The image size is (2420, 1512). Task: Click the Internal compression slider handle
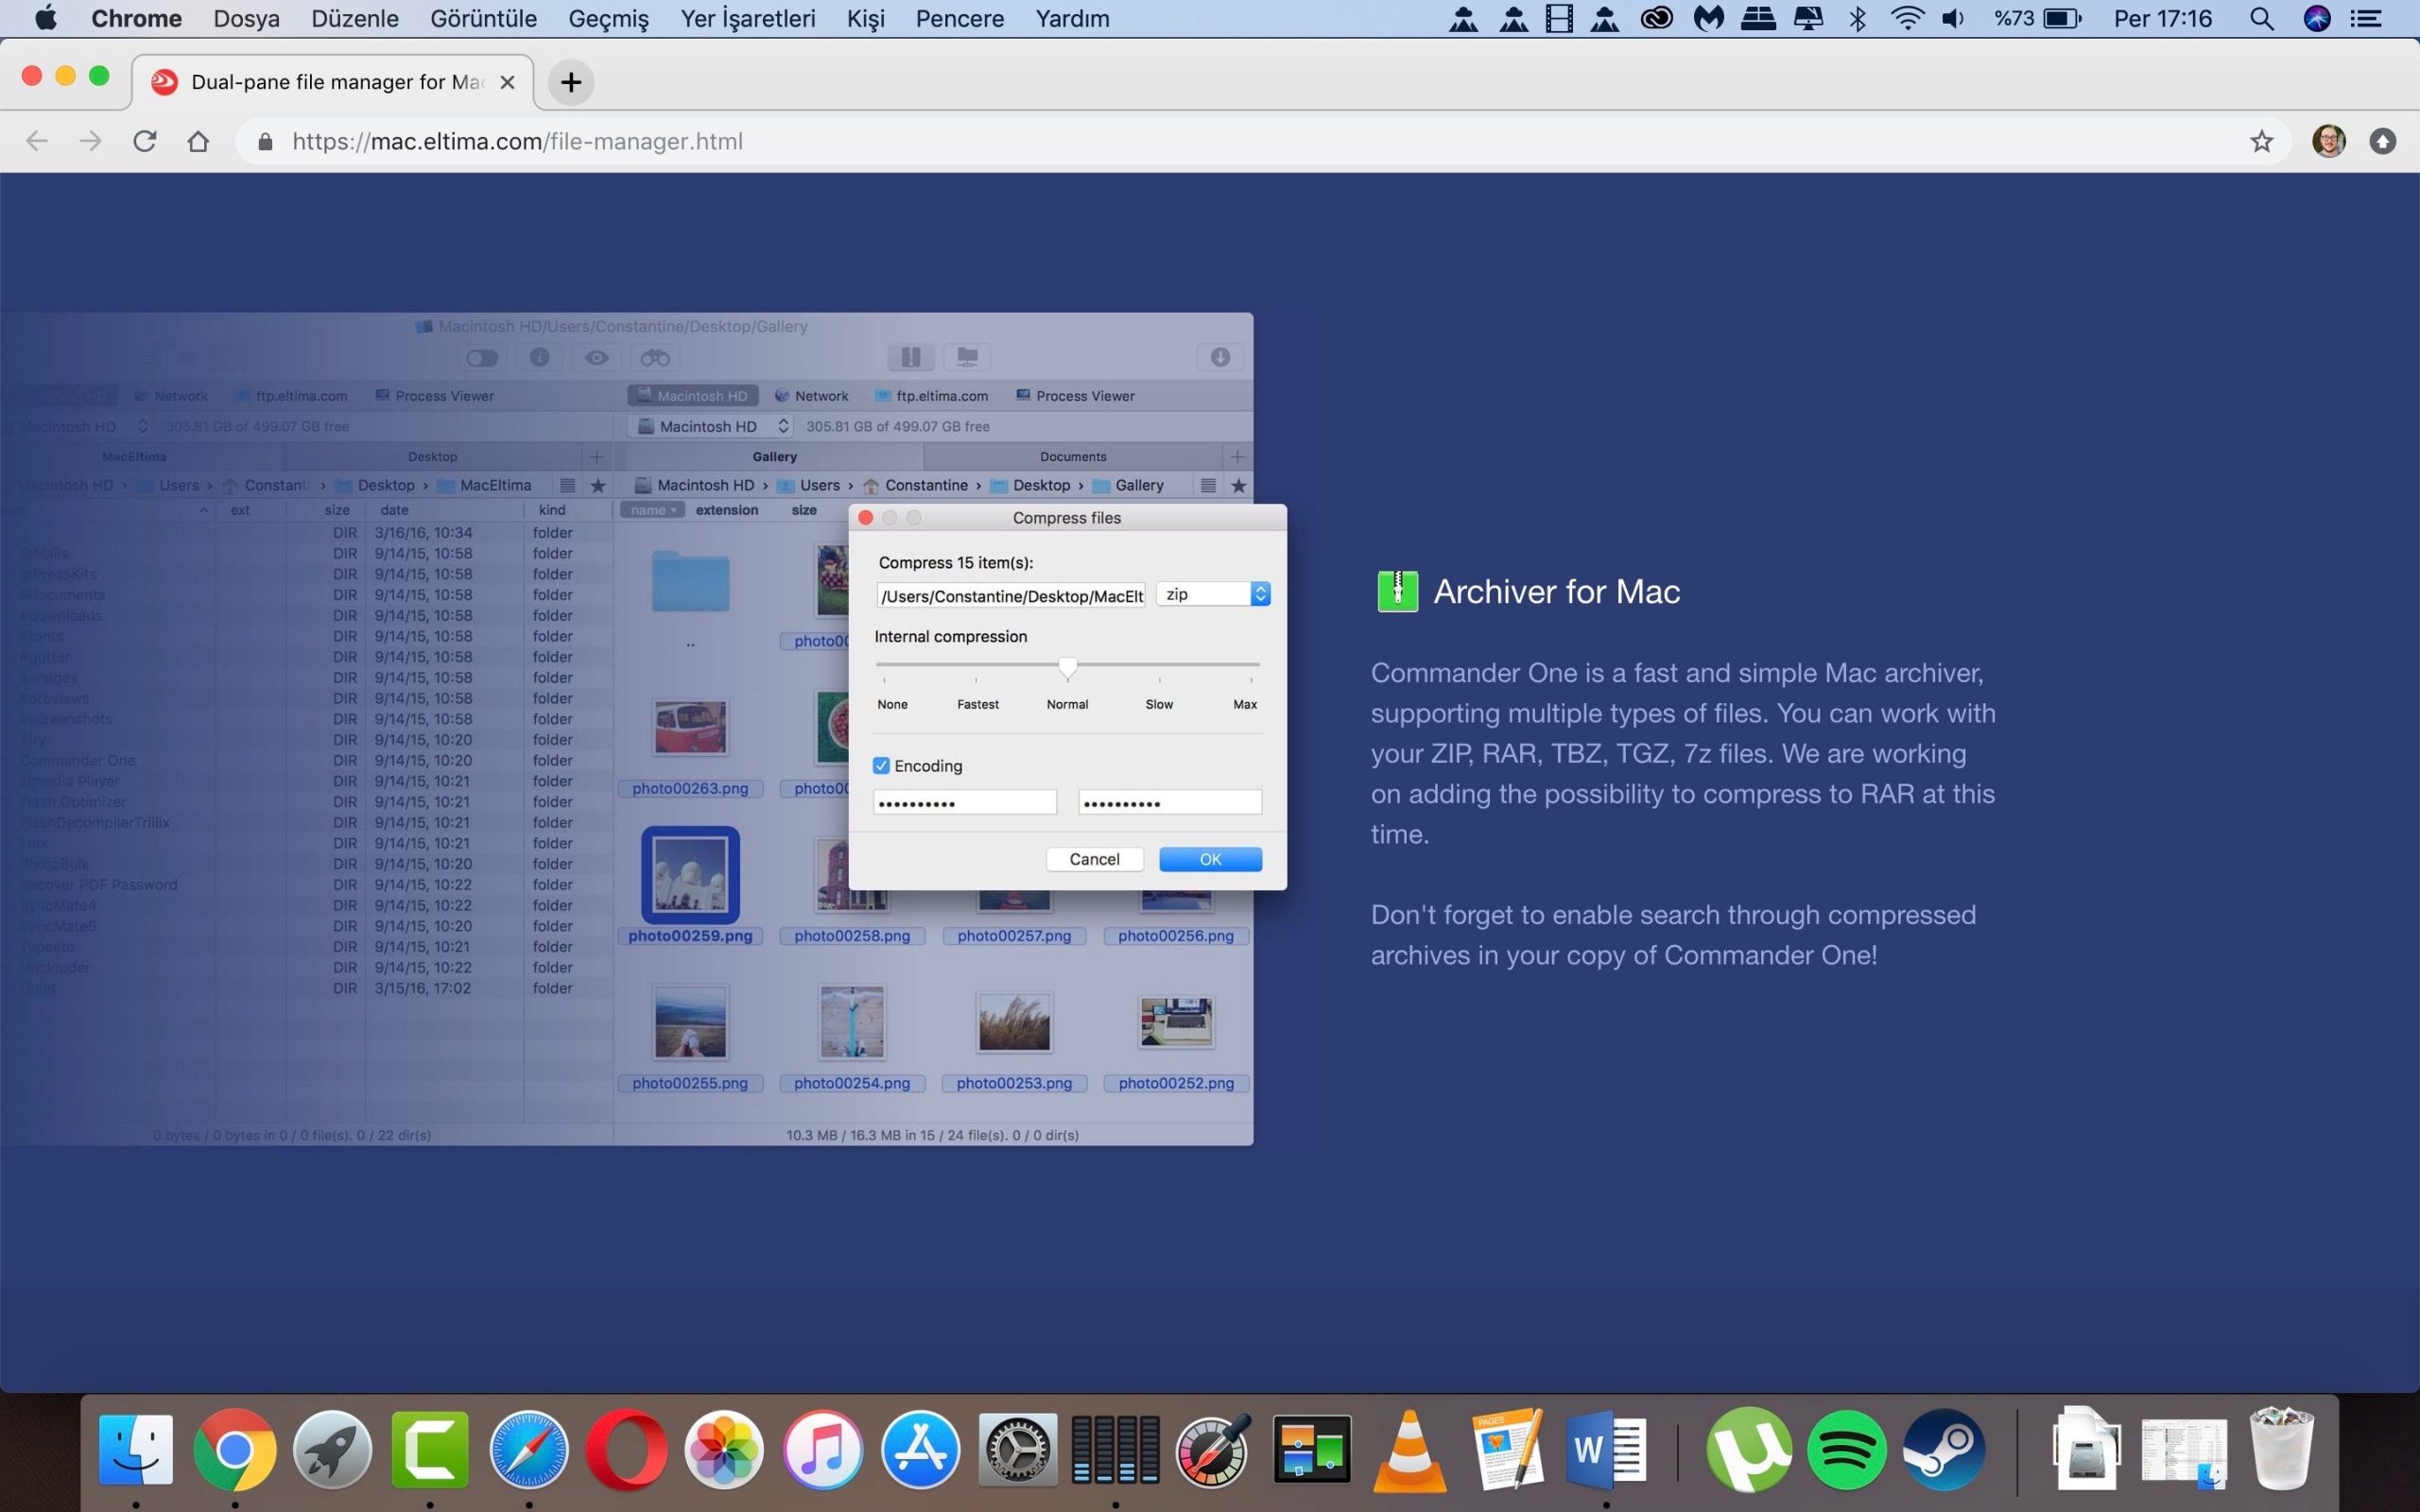(1068, 667)
